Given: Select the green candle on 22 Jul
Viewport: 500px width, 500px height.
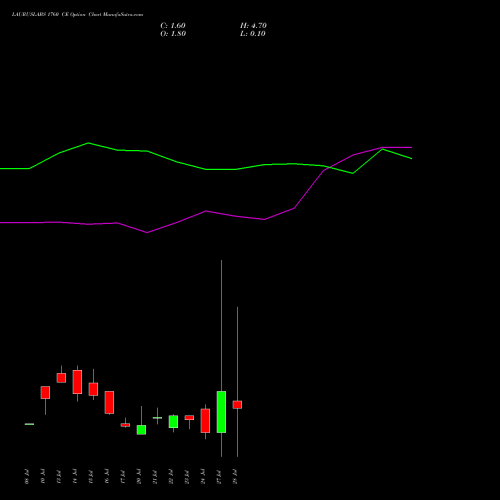Looking at the screenshot, I should pos(173,422).
